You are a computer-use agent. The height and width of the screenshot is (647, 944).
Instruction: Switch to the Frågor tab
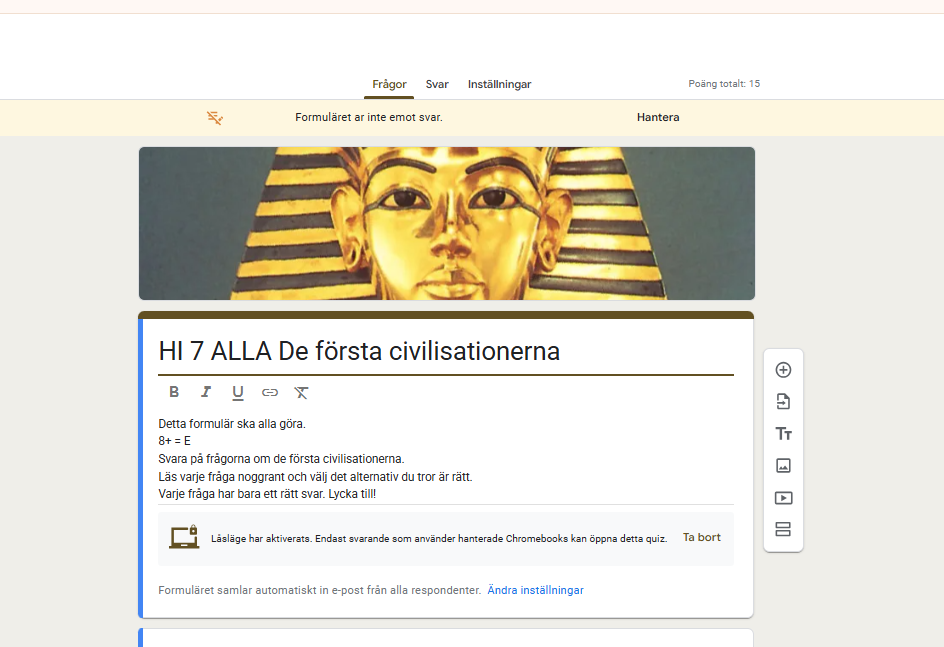[389, 85]
